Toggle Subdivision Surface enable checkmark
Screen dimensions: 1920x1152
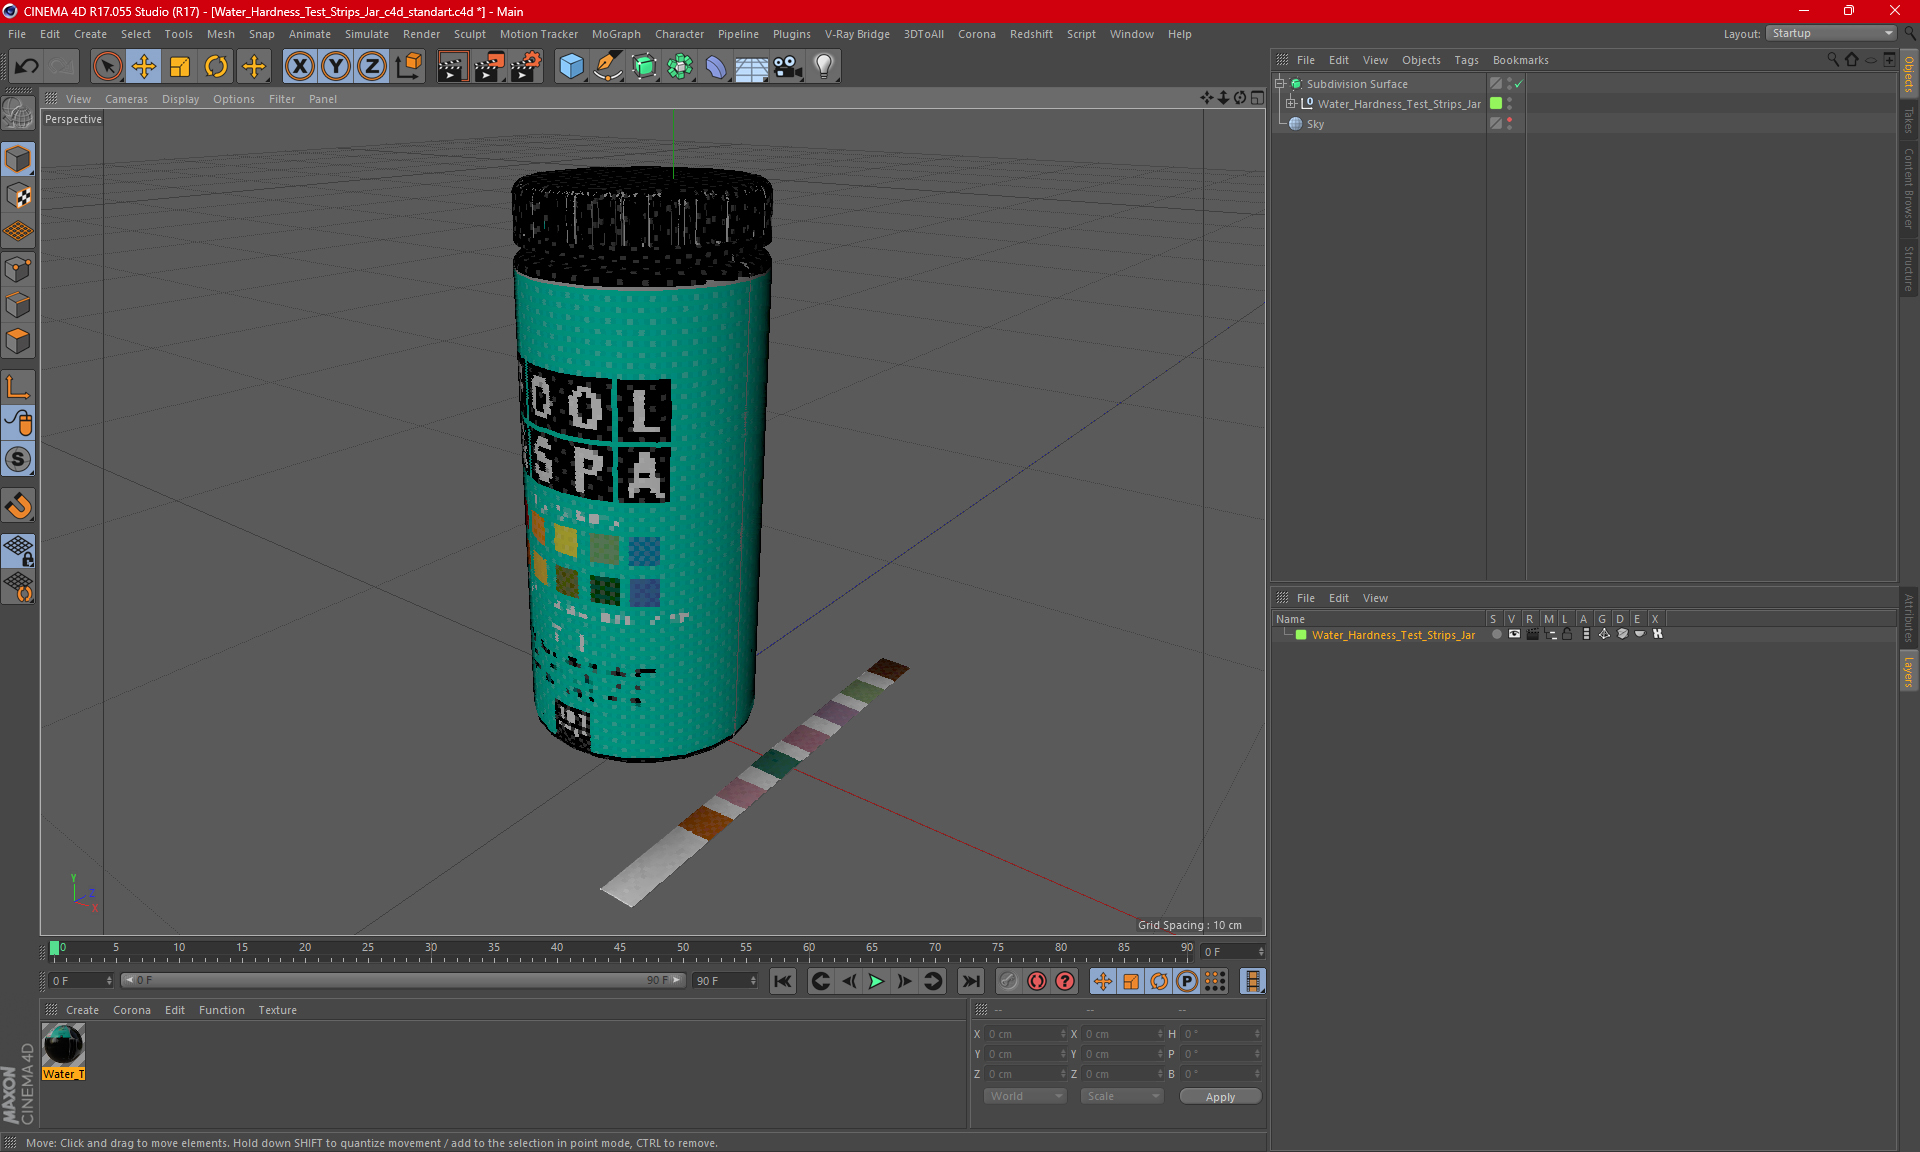(x=1518, y=84)
